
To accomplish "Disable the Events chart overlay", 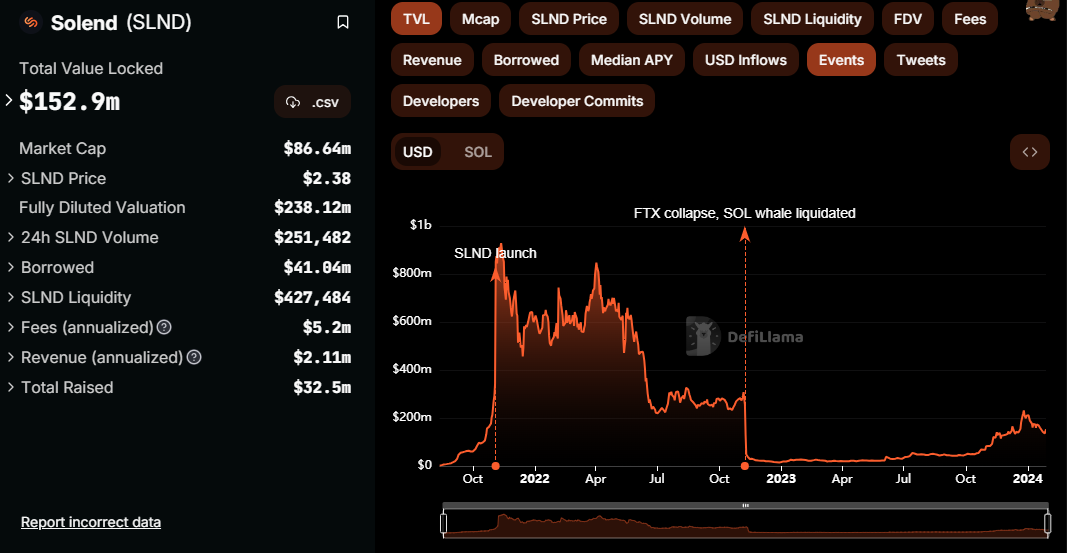I will (x=841, y=60).
